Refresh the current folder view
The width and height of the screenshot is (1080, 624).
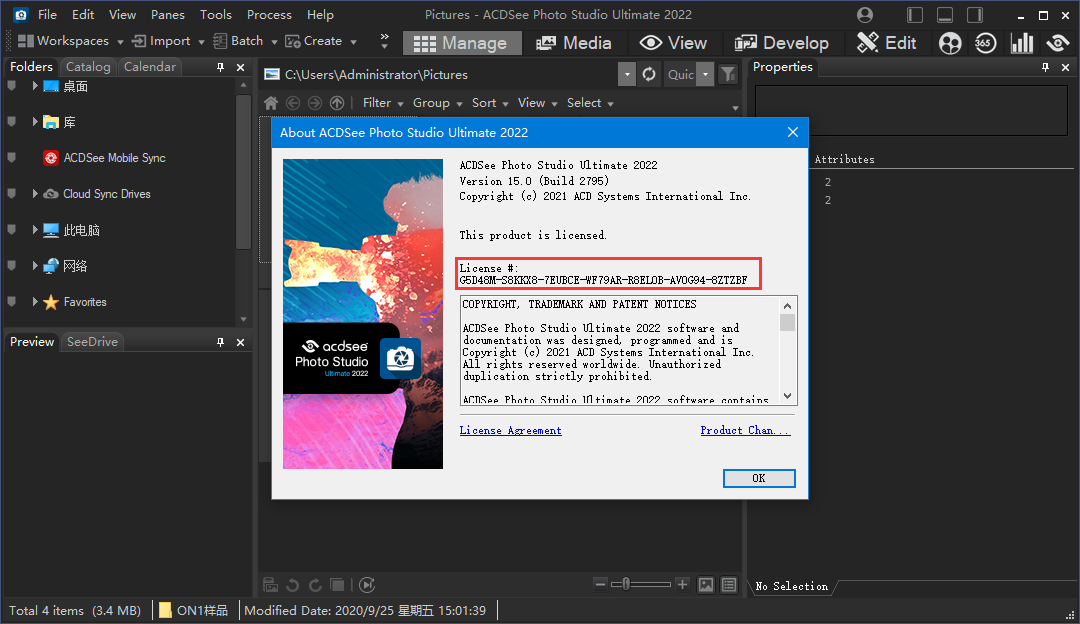(x=648, y=74)
